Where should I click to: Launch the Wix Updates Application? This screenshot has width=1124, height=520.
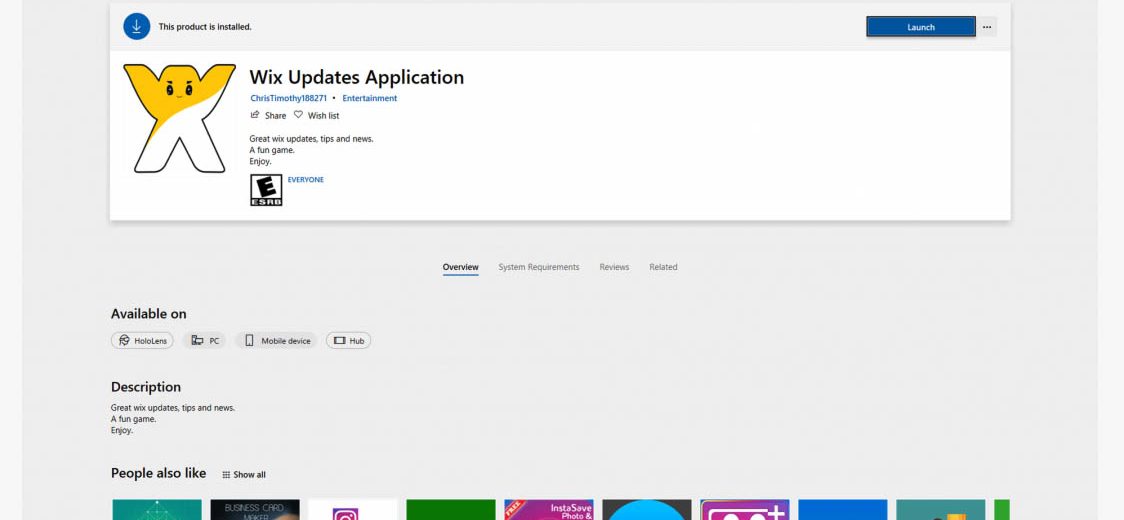coord(920,27)
